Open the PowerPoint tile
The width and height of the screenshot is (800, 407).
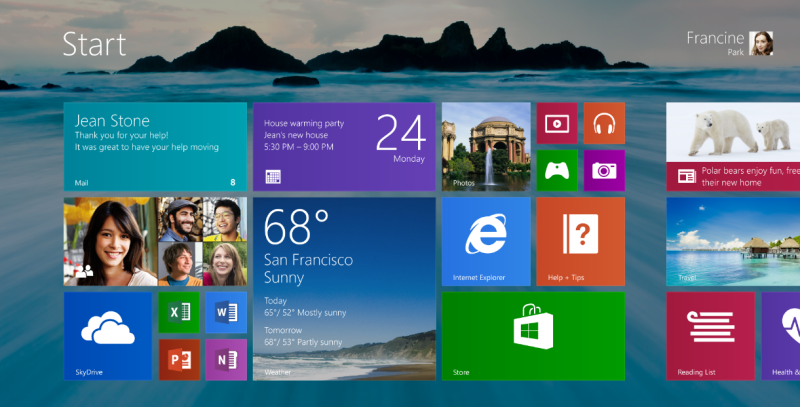(179, 360)
